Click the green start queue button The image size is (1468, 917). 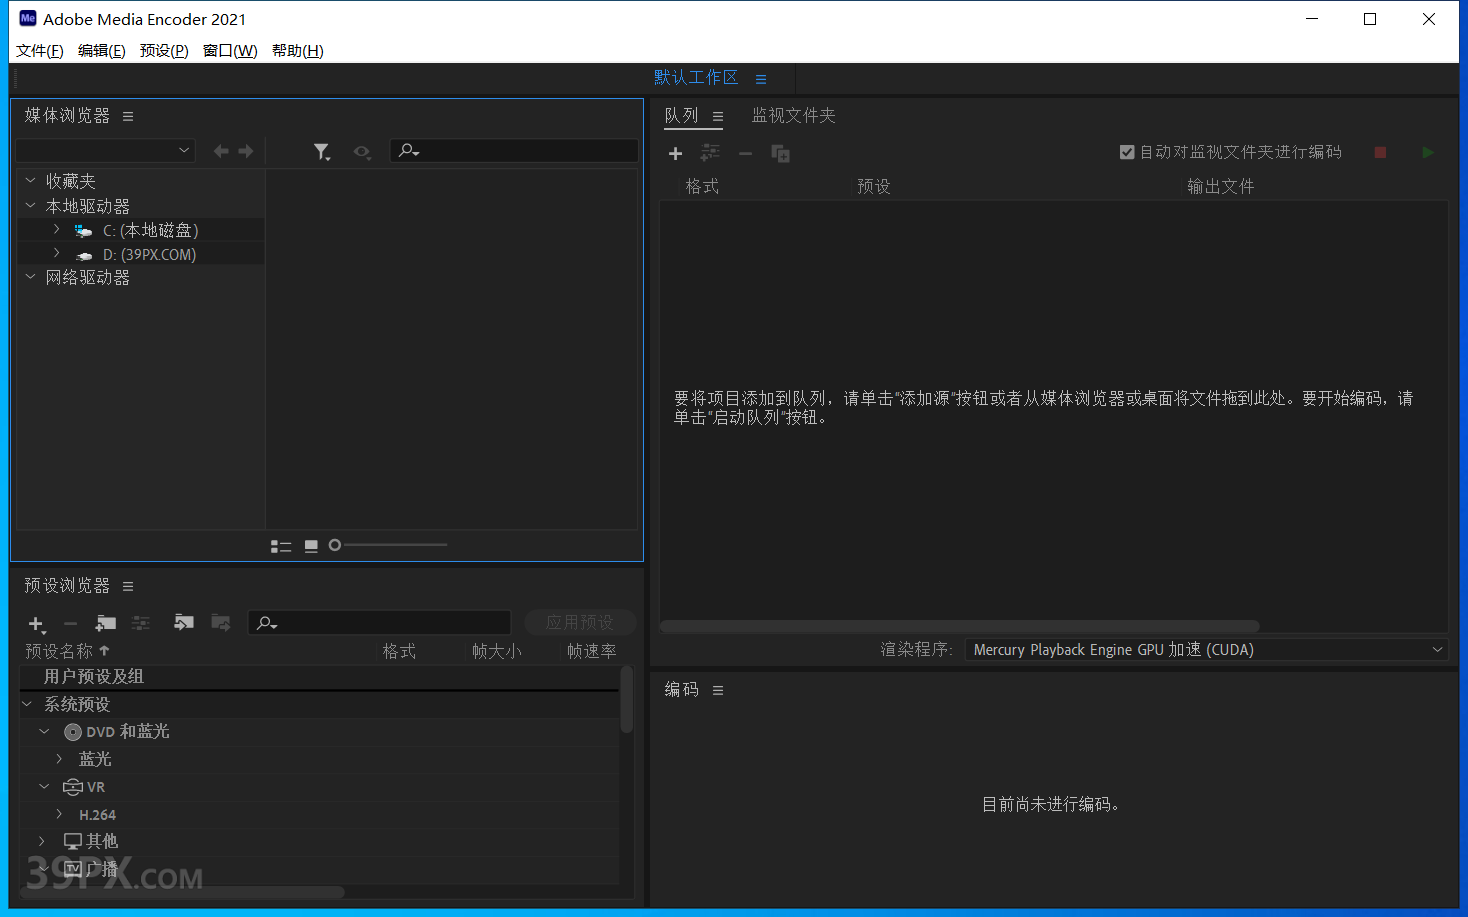(1428, 153)
